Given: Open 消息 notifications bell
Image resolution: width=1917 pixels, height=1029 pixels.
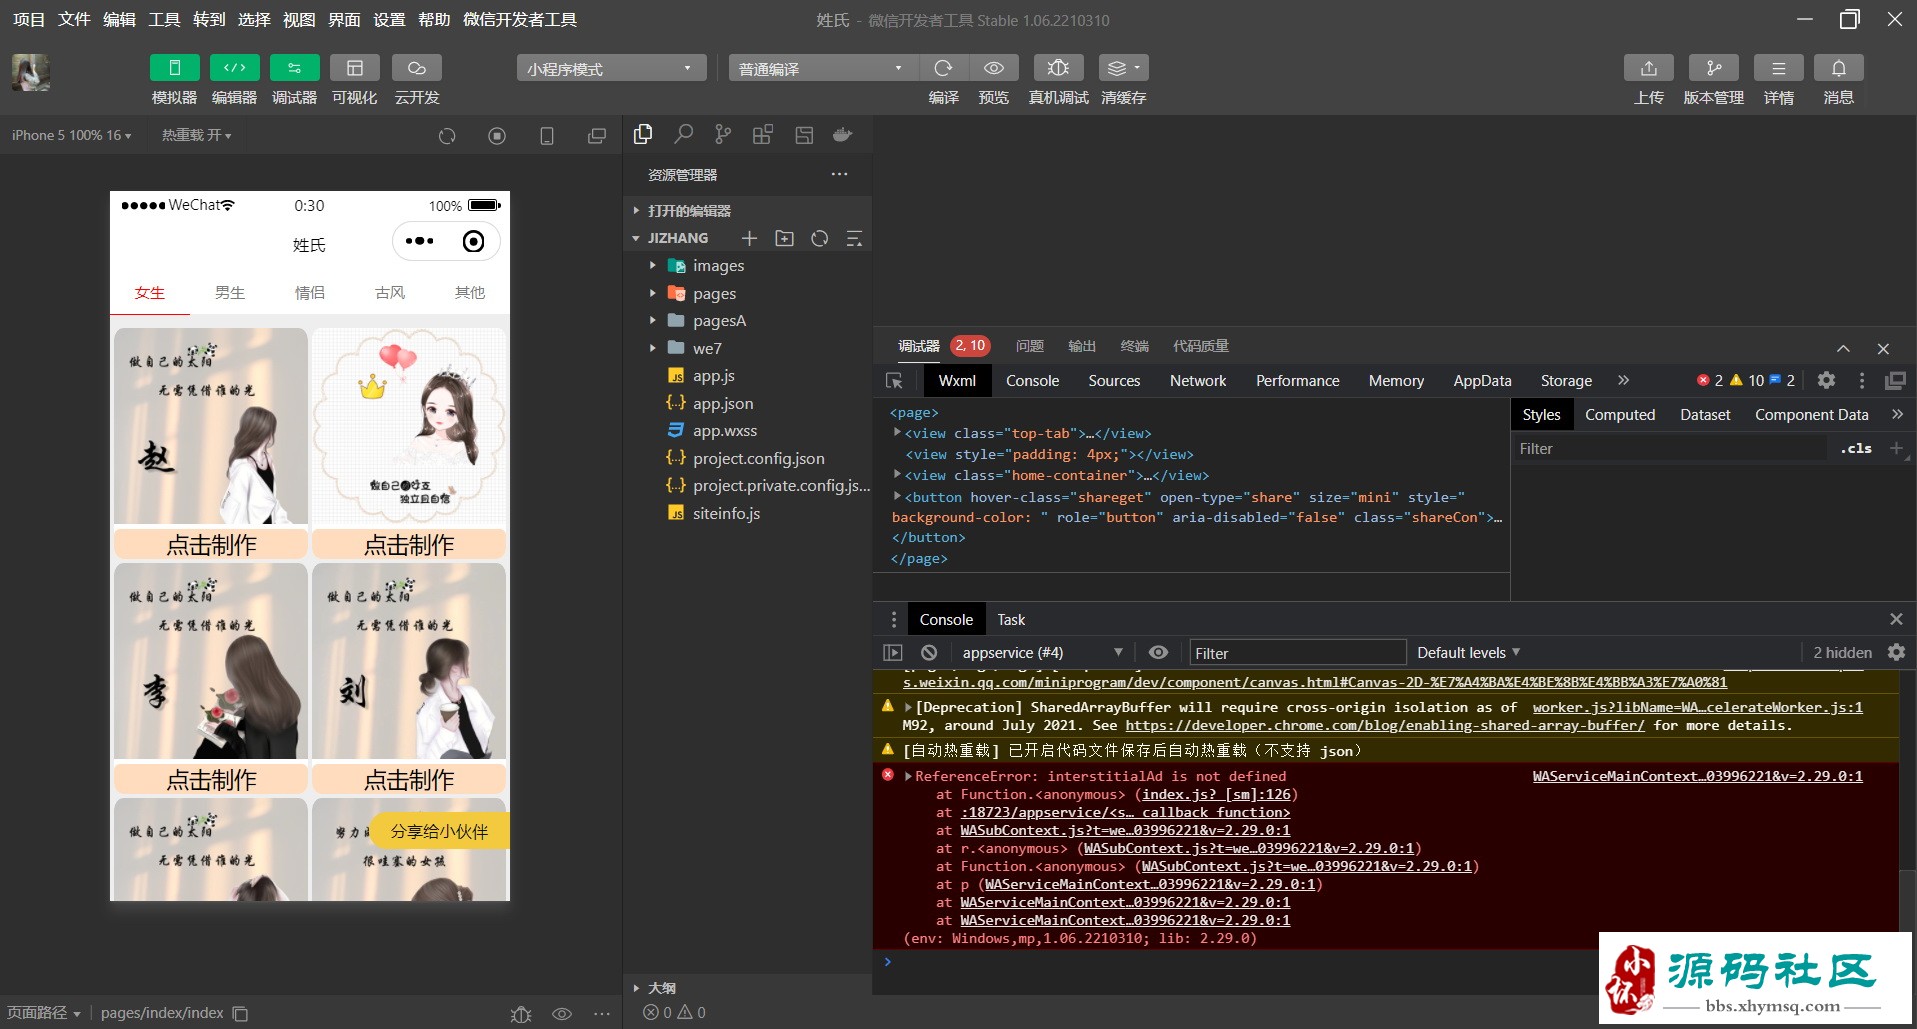Looking at the screenshot, I should (1839, 68).
